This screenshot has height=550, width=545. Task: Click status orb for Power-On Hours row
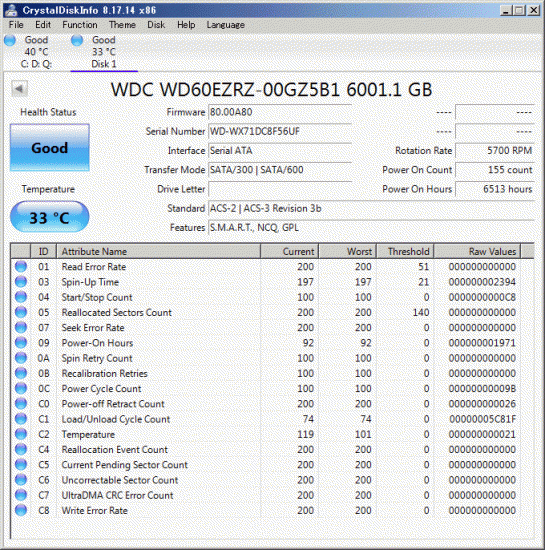coord(21,343)
